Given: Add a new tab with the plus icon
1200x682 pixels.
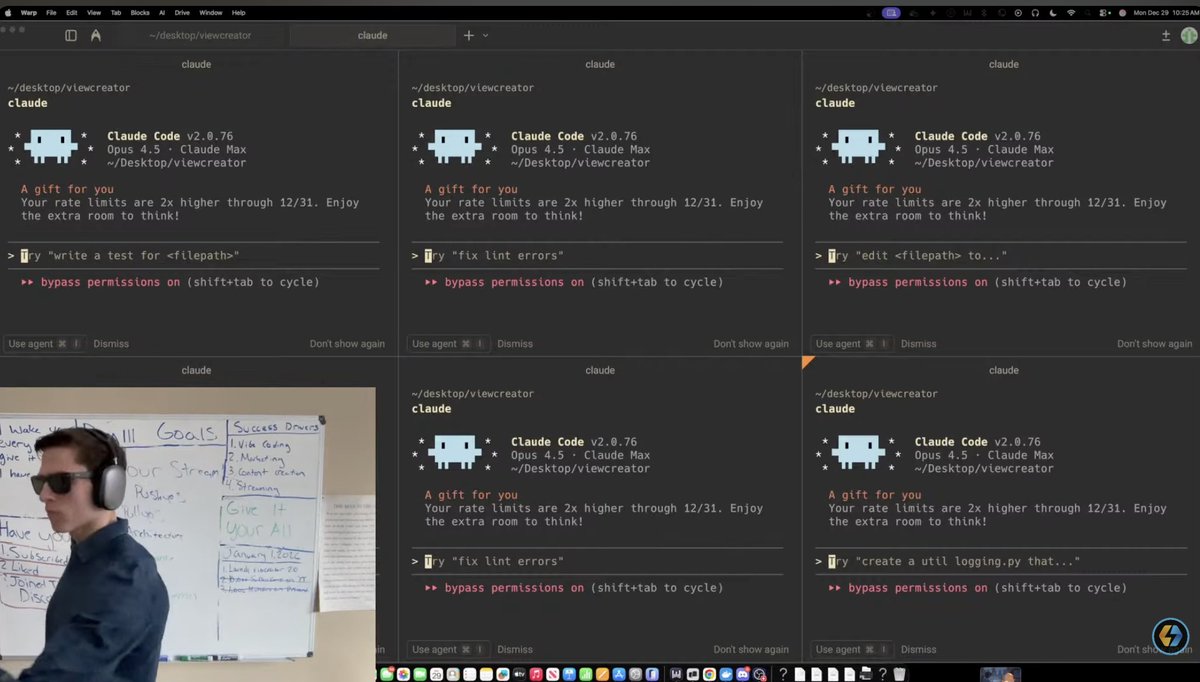Looking at the screenshot, I should tap(468, 35).
